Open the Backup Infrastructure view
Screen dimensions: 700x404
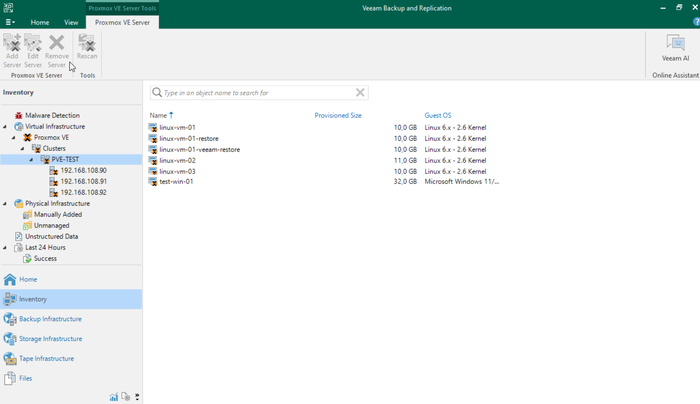point(50,319)
